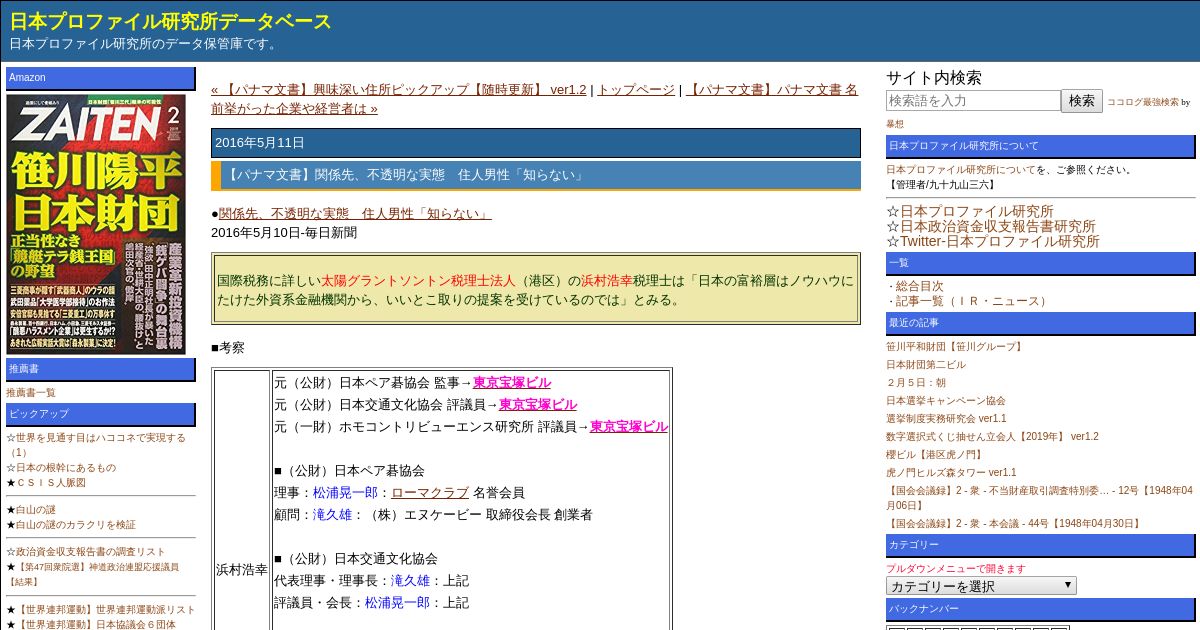The height and width of the screenshot is (630, 1200).
Task: Click 東京宝塚ビル link for ホモコントリビューエンス研究所
Action: pos(629,426)
